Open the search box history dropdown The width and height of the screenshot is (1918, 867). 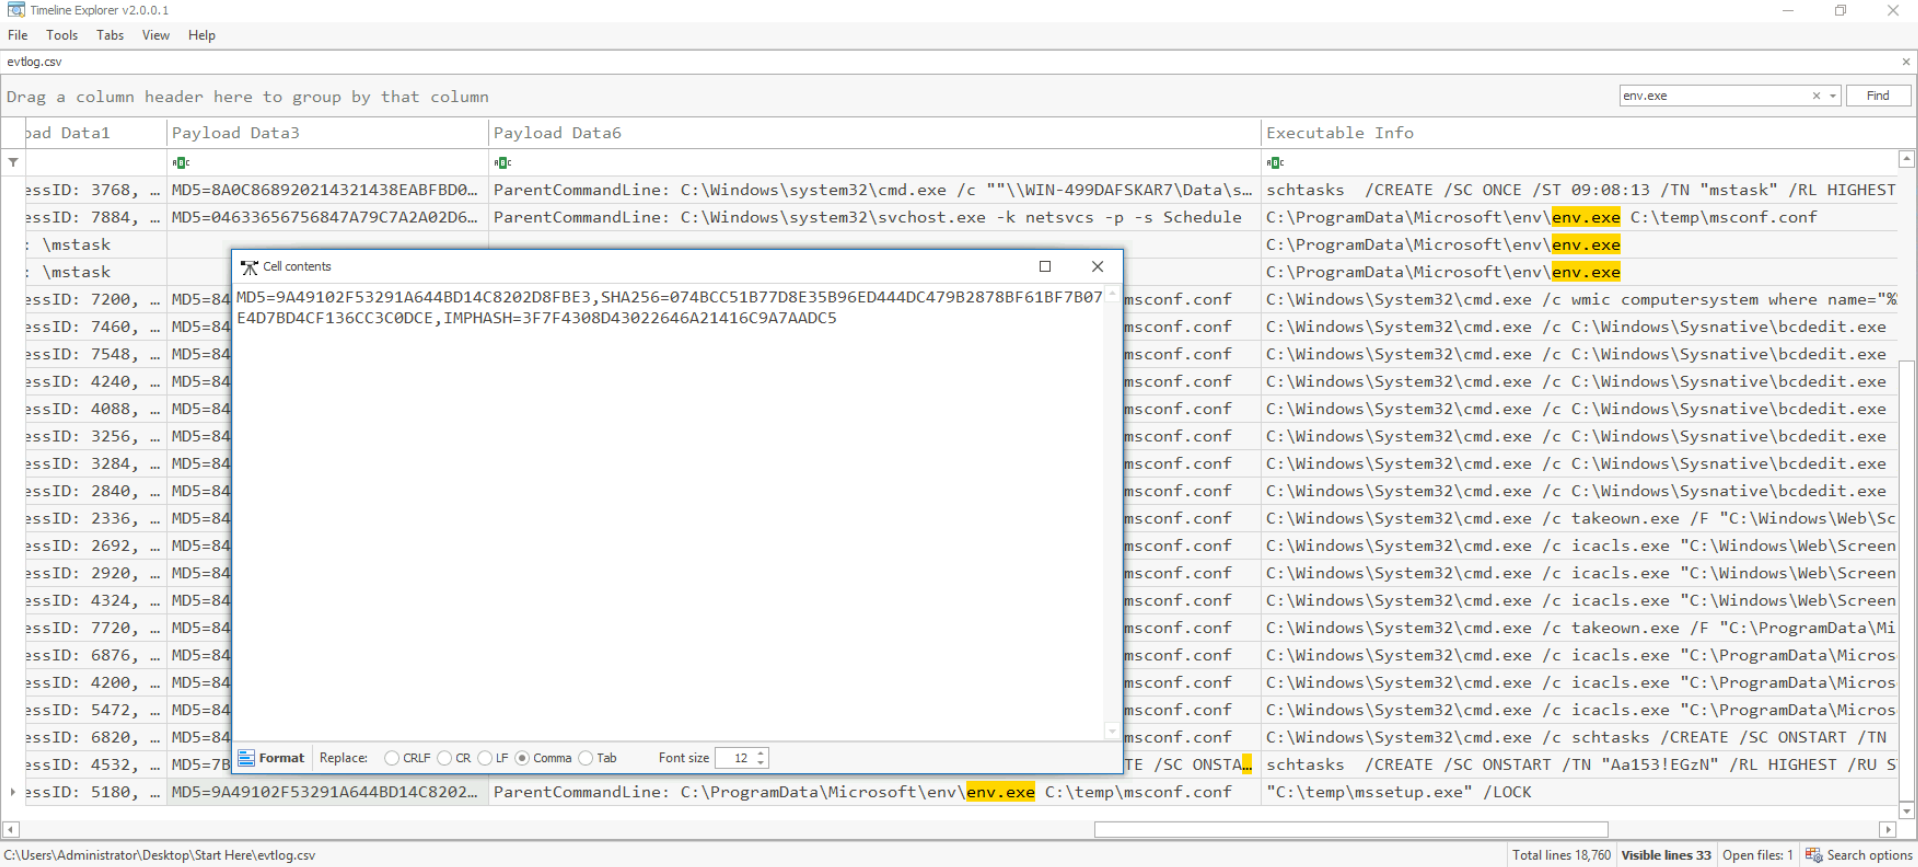pyautogui.click(x=1833, y=96)
